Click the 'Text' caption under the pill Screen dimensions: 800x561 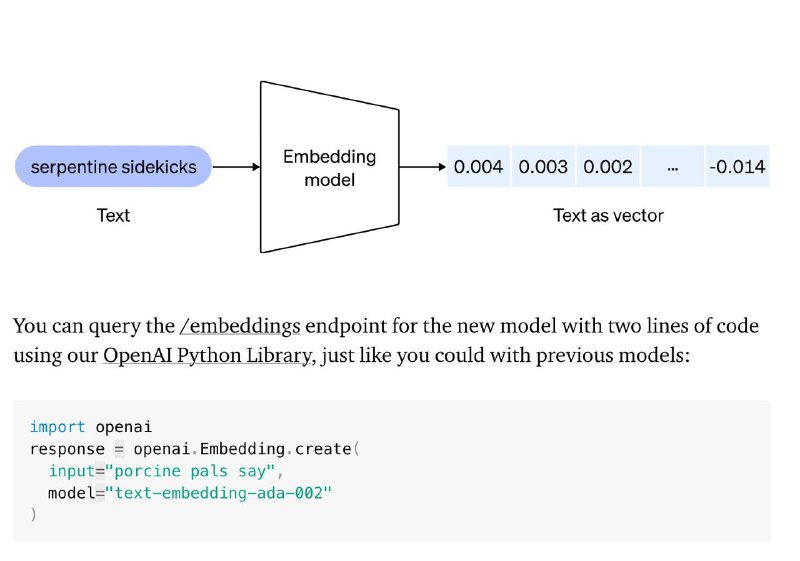point(113,215)
